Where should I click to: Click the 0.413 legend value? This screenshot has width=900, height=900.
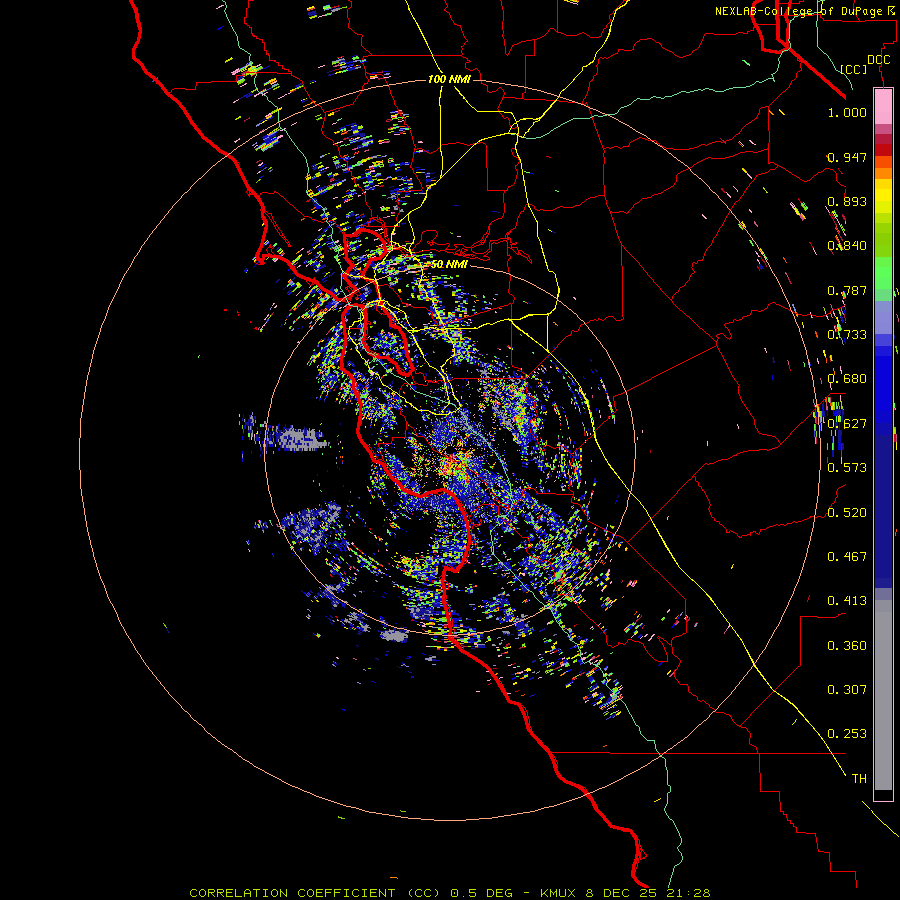(x=847, y=601)
